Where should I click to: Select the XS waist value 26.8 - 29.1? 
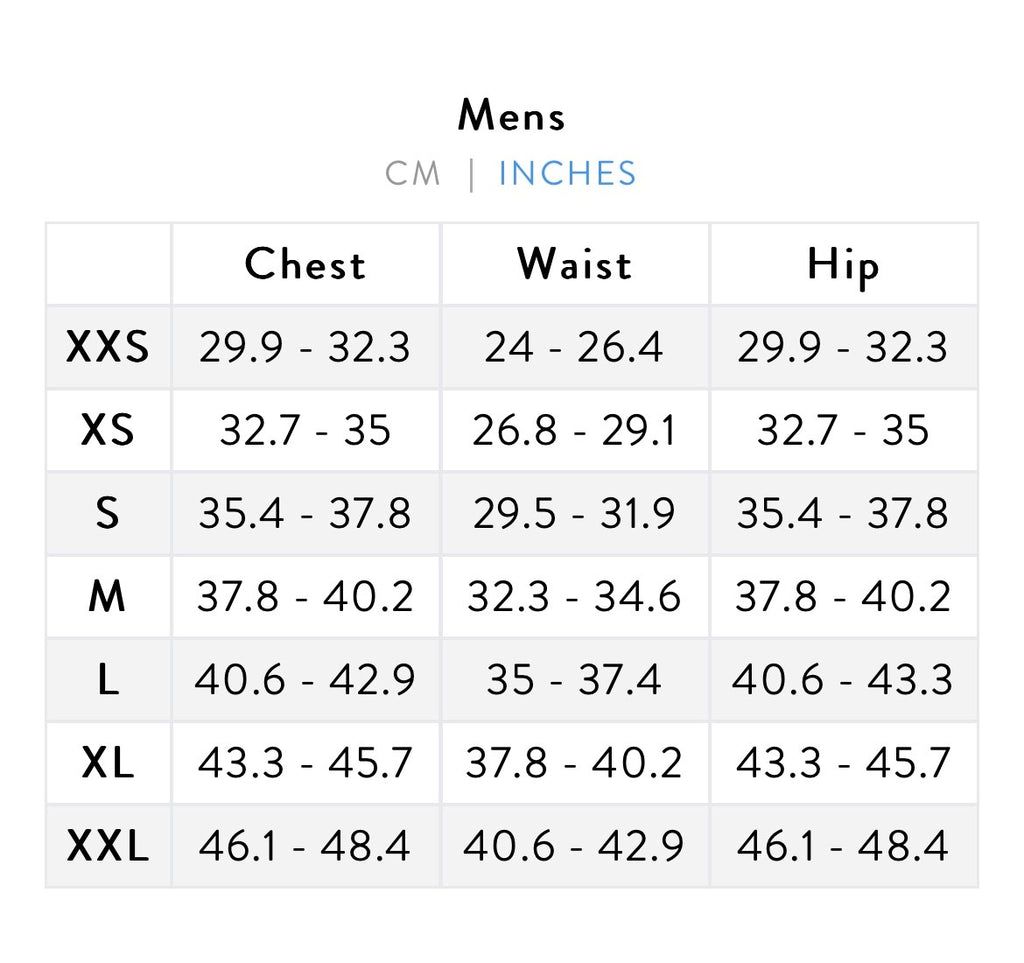coord(574,431)
